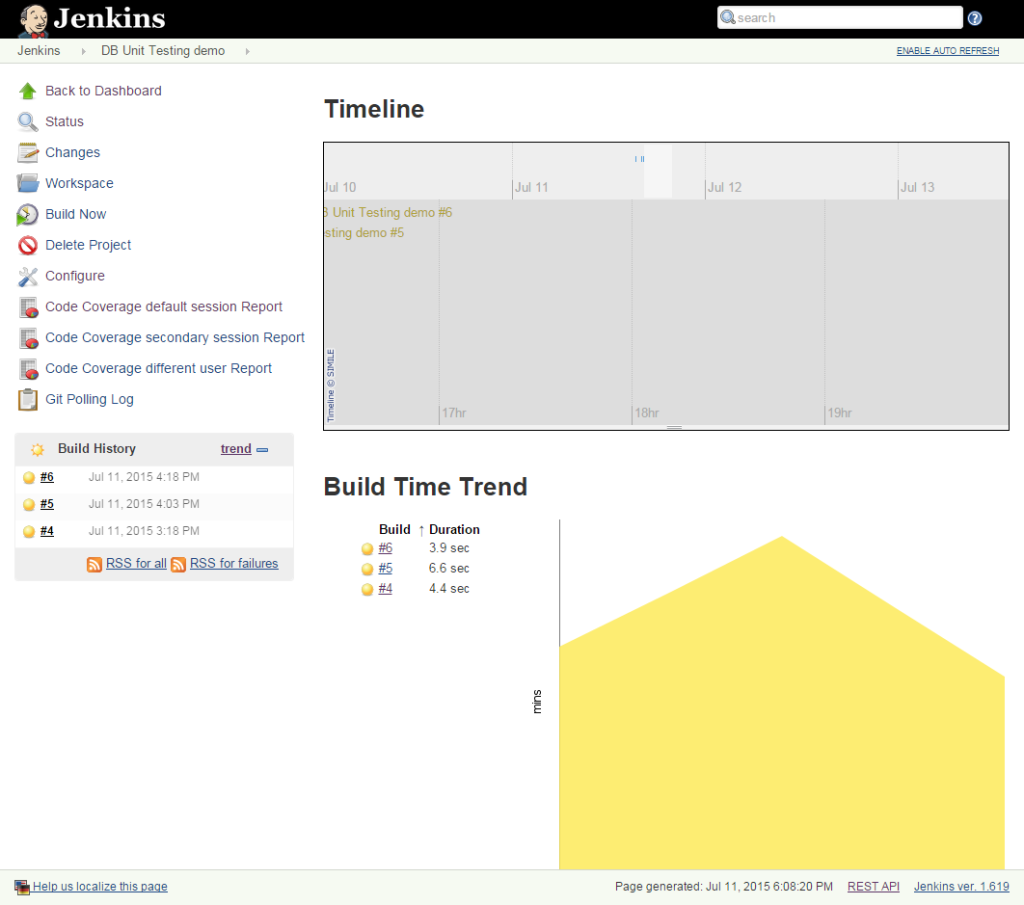Click the Changes notepad icon

click(x=27, y=152)
